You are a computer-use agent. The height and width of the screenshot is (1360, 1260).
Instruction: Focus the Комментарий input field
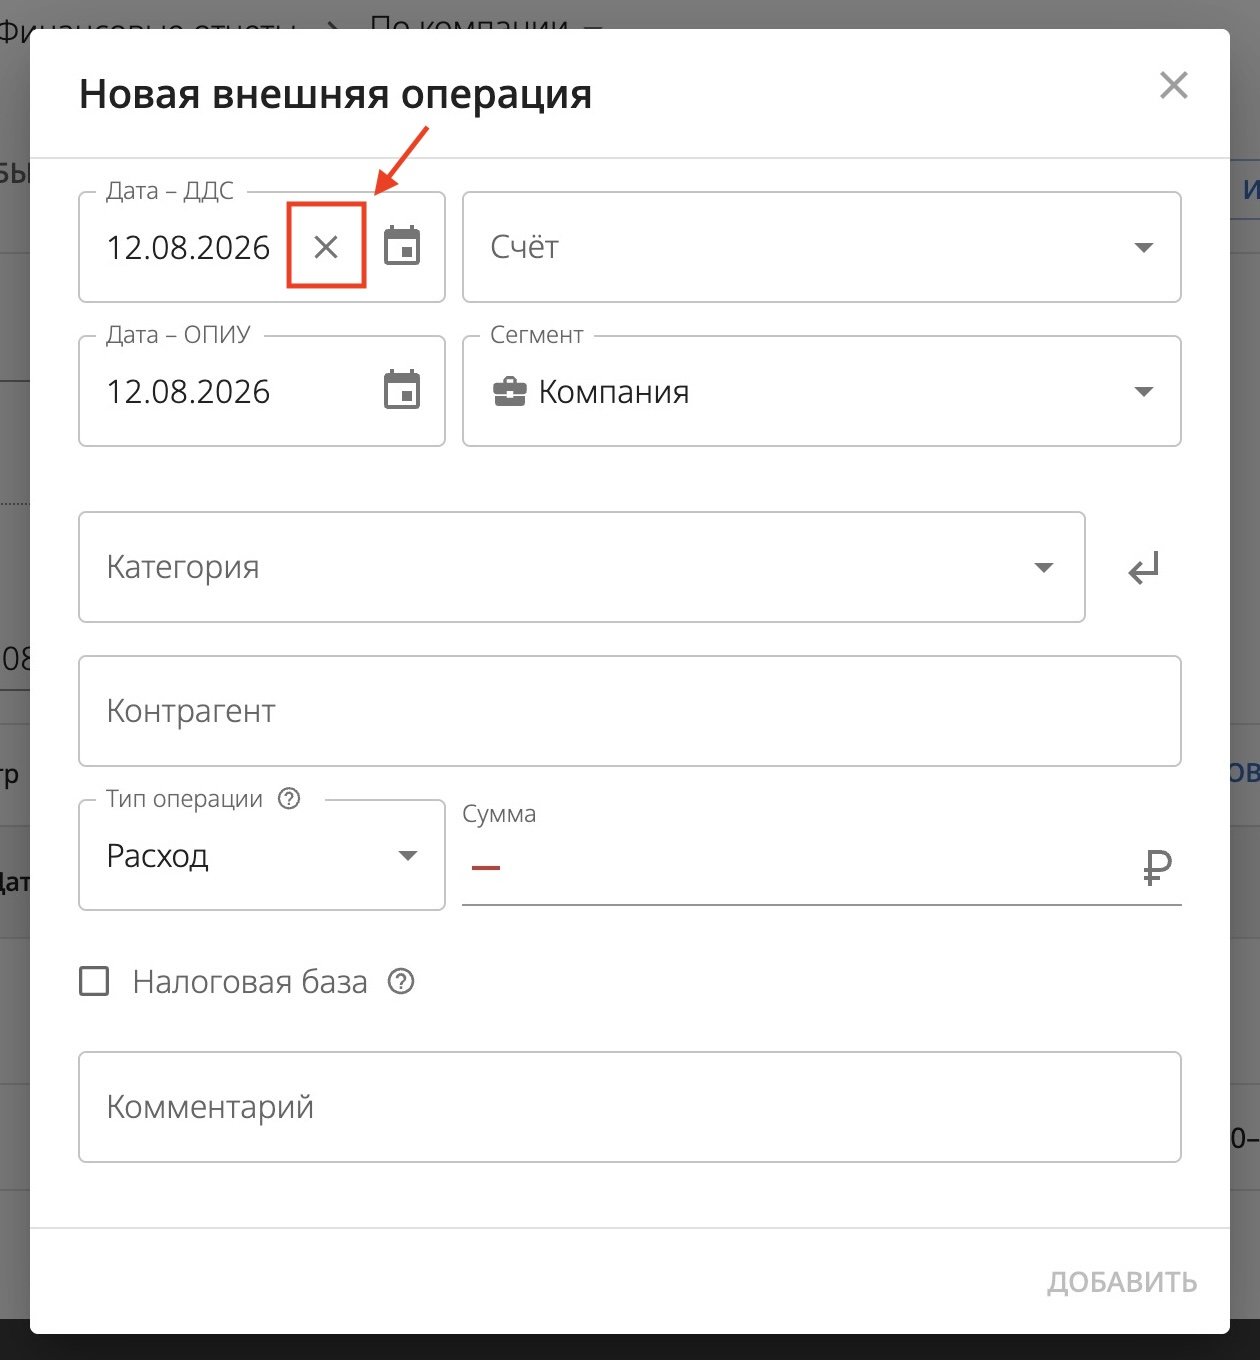pyautogui.click(x=630, y=1107)
